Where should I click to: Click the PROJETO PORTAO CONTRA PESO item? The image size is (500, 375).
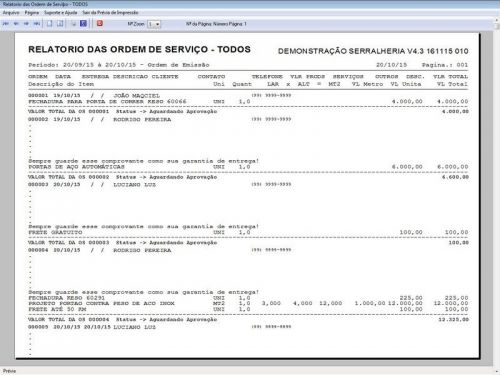[x=101, y=303]
